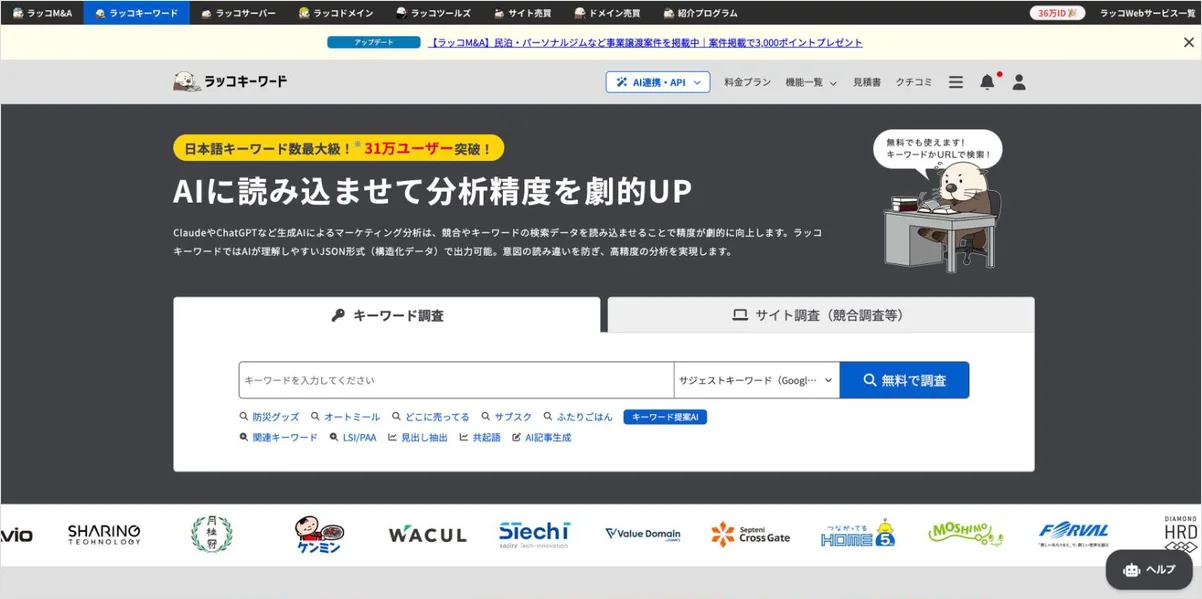Click the FORVAL logo
The height and width of the screenshot is (599, 1202).
(x=1073, y=534)
